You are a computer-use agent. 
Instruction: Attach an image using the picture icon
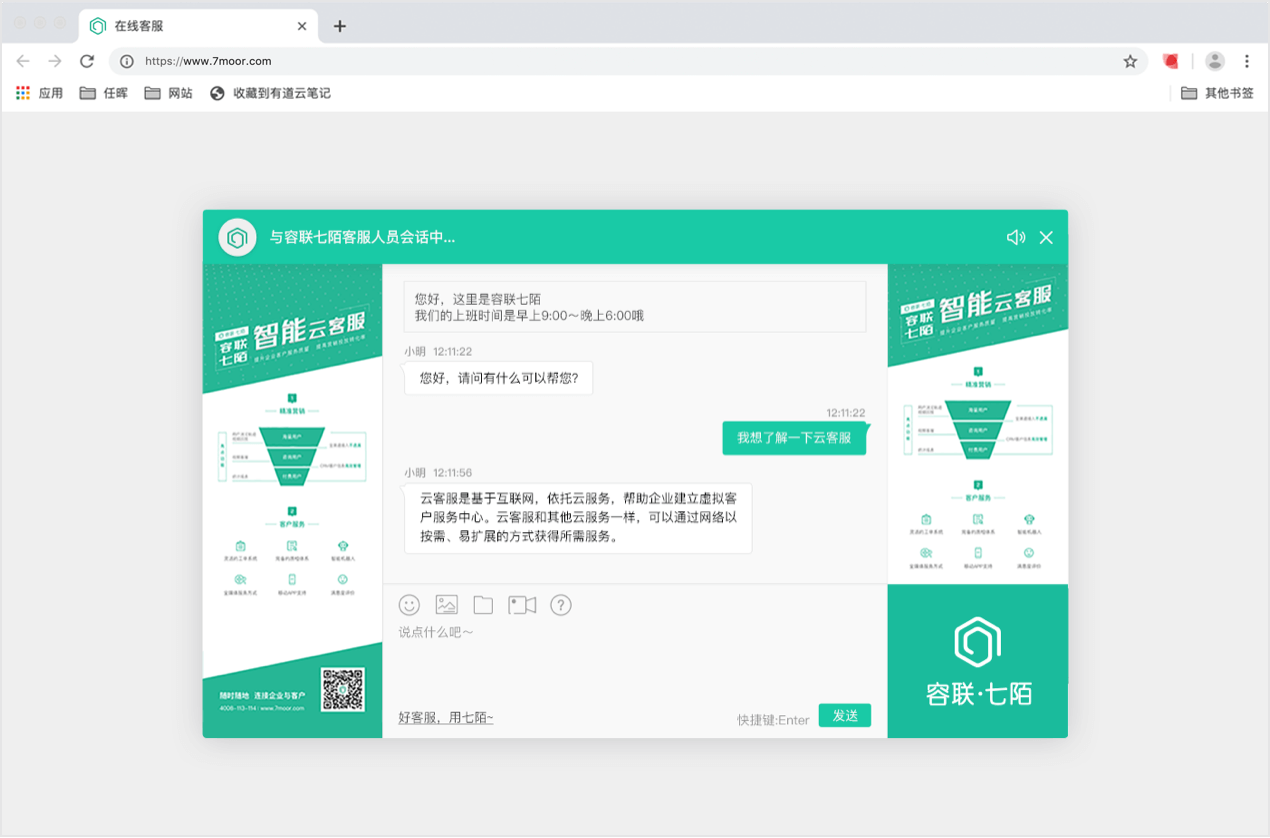(446, 605)
